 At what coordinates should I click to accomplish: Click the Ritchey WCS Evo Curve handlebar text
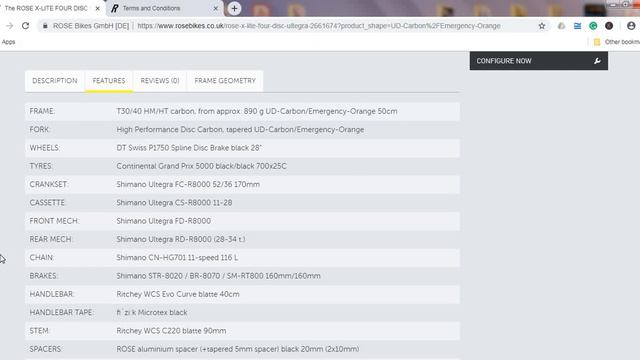click(x=178, y=294)
